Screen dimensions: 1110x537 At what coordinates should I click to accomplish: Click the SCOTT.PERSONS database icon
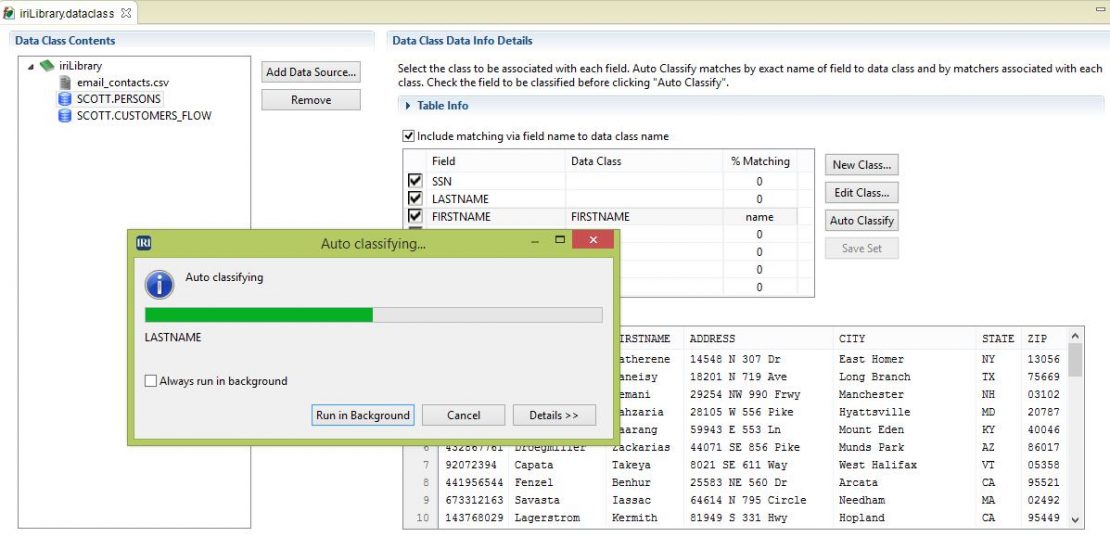click(x=64, y=99)
